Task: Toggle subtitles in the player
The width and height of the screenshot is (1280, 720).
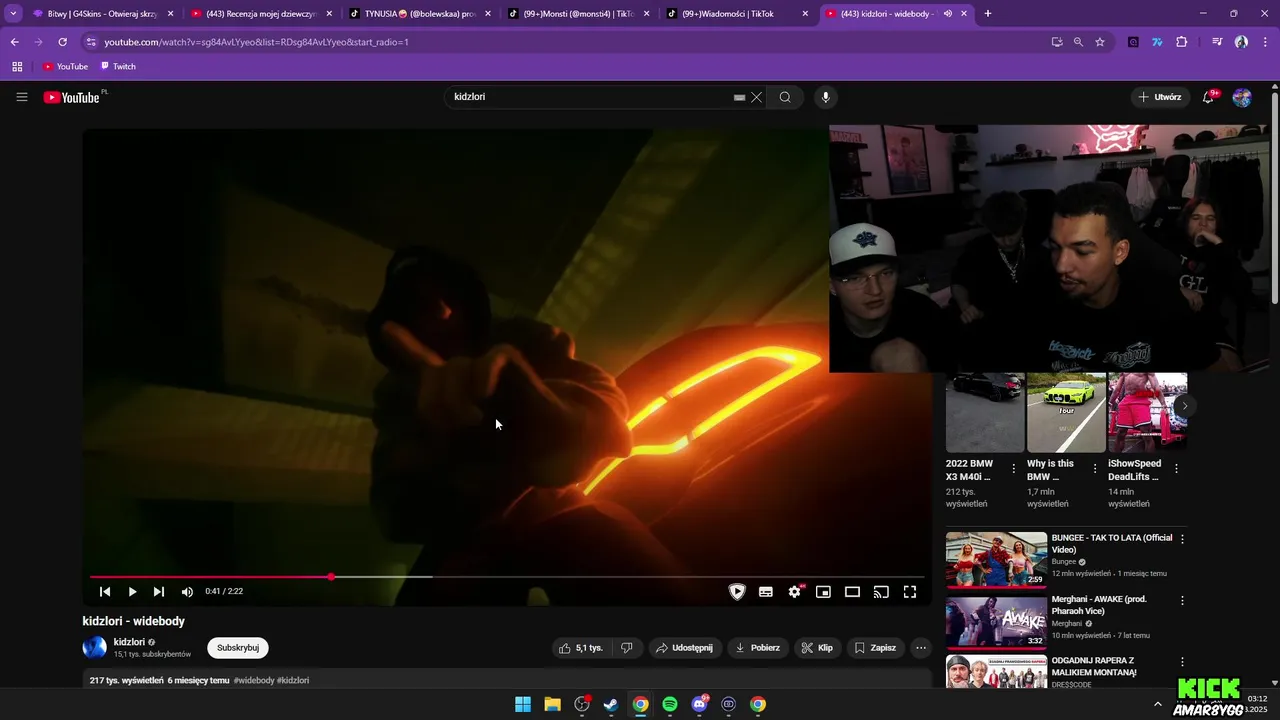Action: (766, 592)
